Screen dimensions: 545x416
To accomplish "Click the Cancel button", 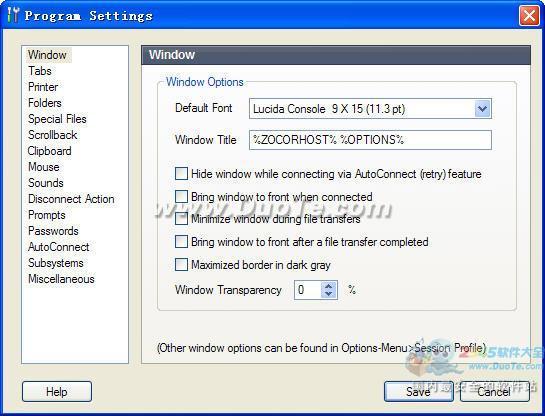I will [x=494, y=392].
